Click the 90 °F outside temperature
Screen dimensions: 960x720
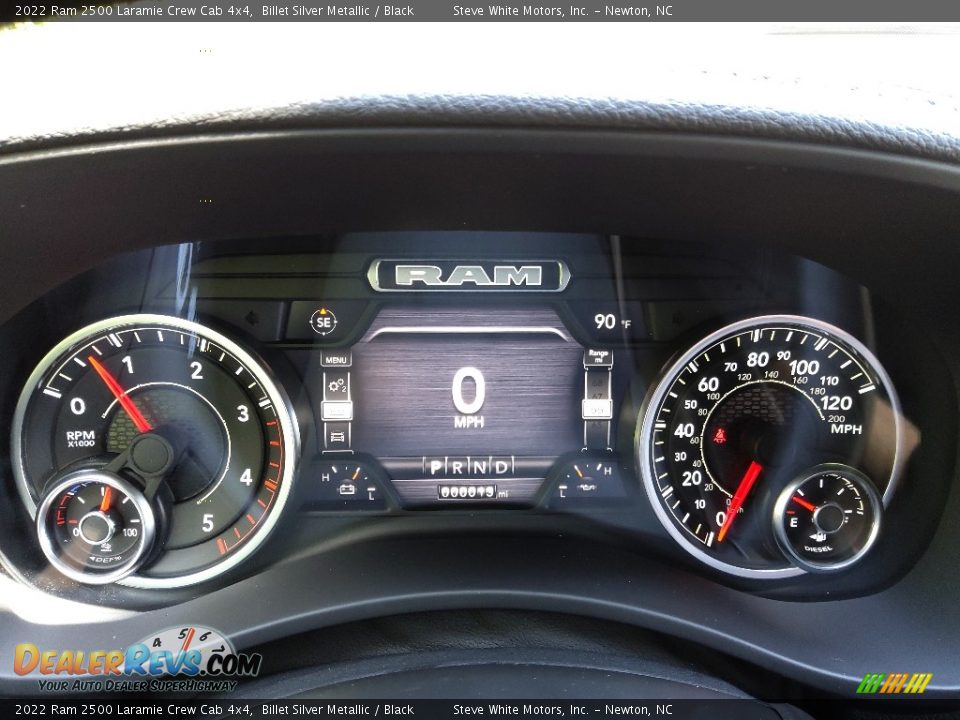pyautogui.click(x=612, y=321)
